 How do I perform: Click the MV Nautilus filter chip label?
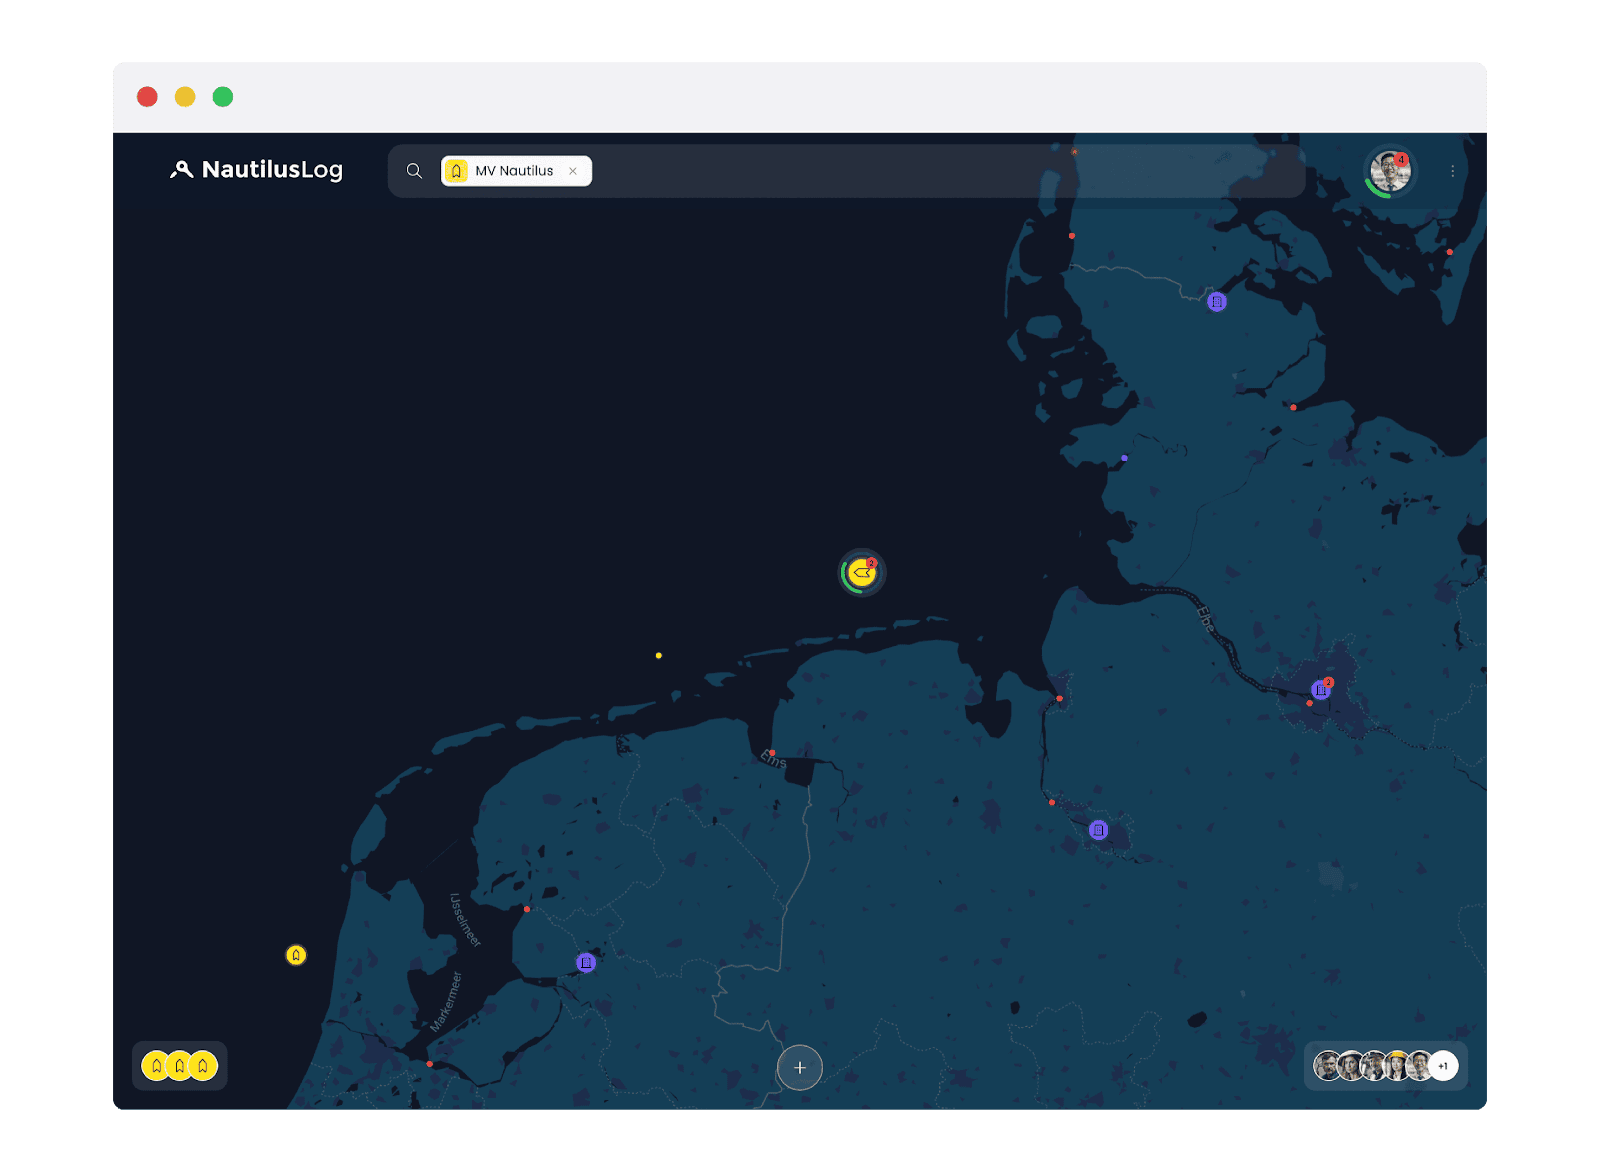click(x=514, y=171)
